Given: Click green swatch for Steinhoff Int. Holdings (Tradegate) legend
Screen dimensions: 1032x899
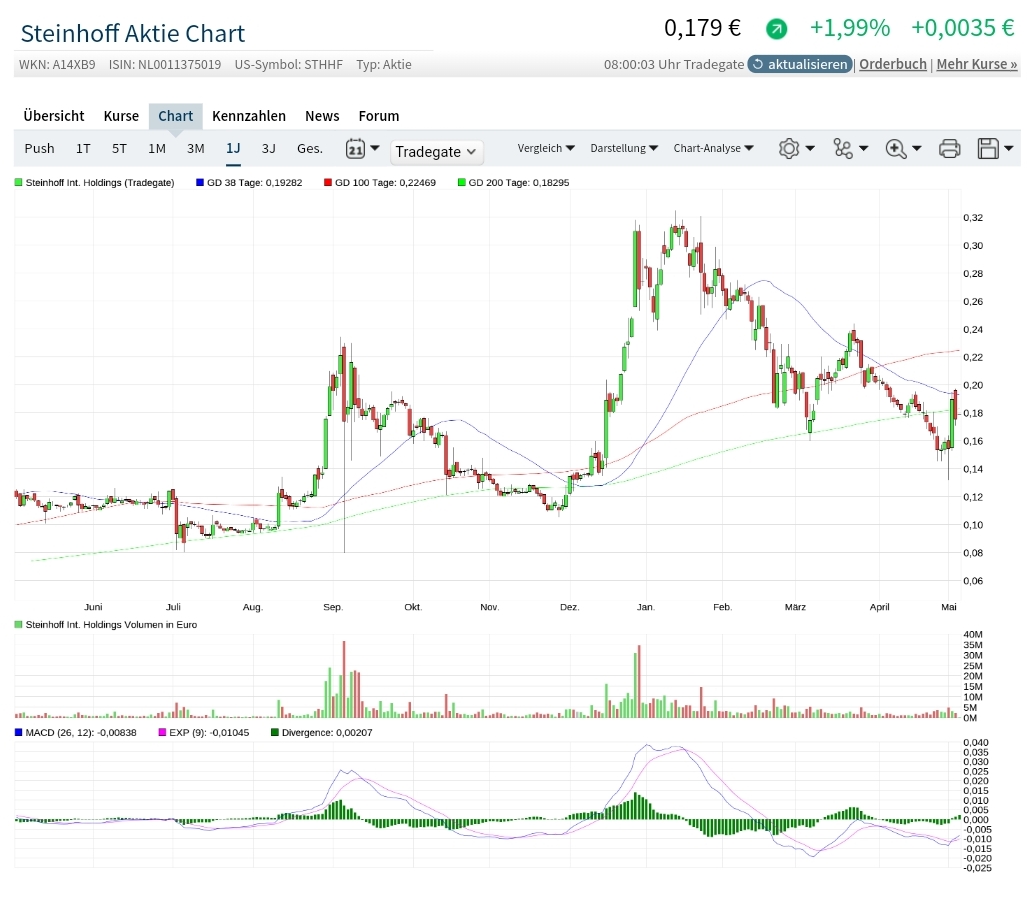Looking at the screenshot, I should [x=18, y=182].
